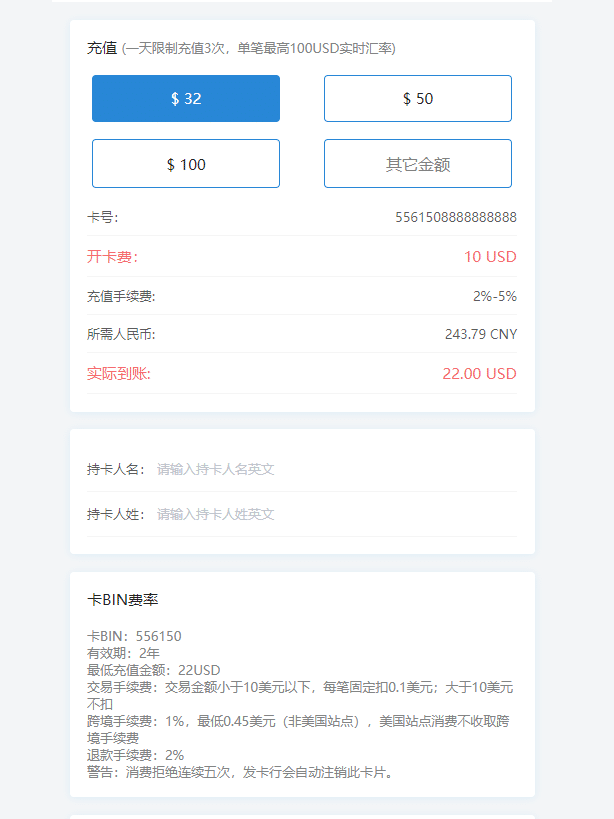The height and width of the screenshot is (819, 614).
Task: Click the 卡号 label
Action: click(x=102, y=217)
